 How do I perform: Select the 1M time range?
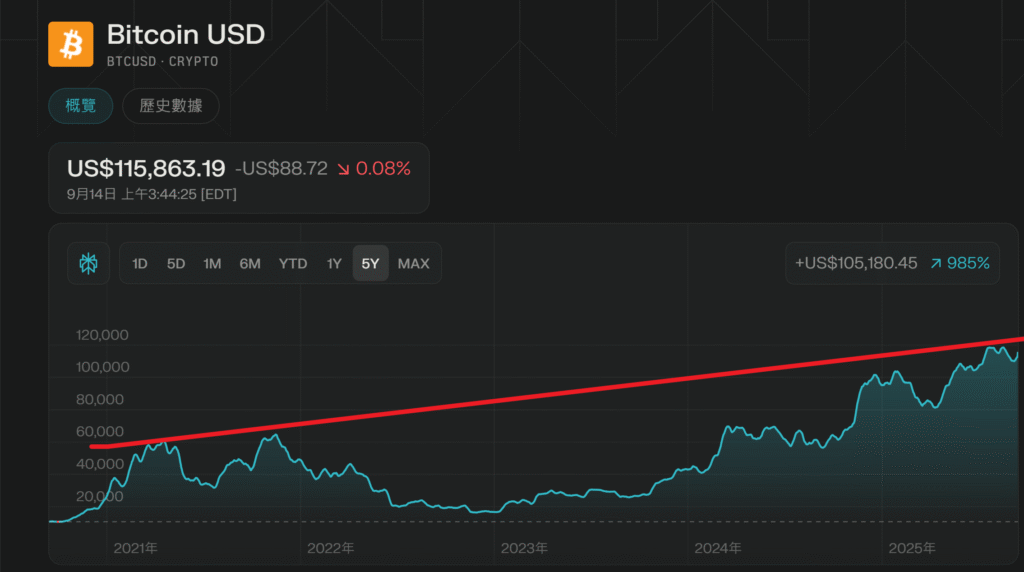[x=212, y=264]
